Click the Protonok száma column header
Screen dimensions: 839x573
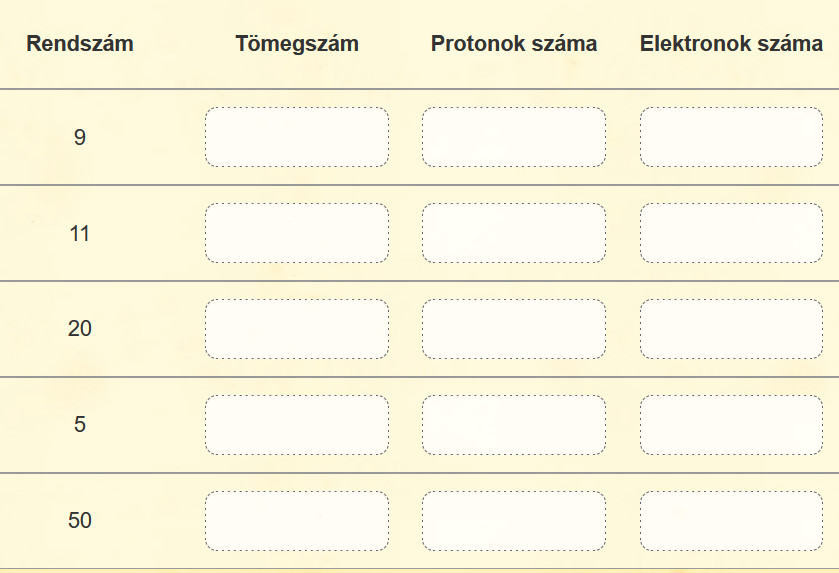tap(514, 44)
